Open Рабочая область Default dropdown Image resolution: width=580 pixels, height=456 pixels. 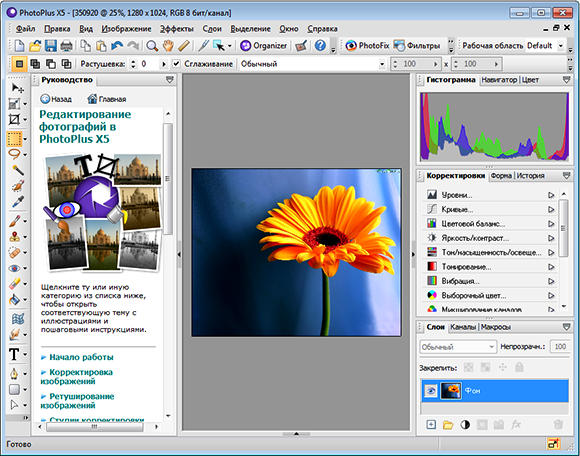click(x=560, y=46)
